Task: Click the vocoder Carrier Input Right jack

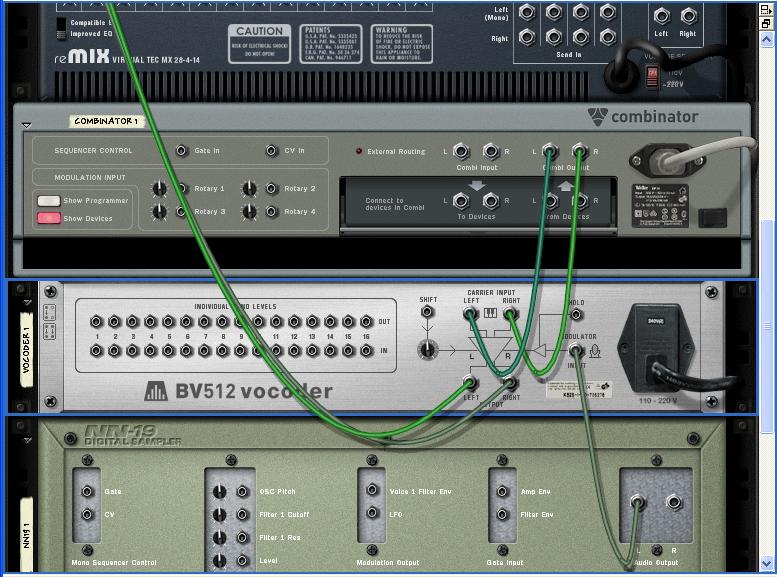Action: click(509, 313)
